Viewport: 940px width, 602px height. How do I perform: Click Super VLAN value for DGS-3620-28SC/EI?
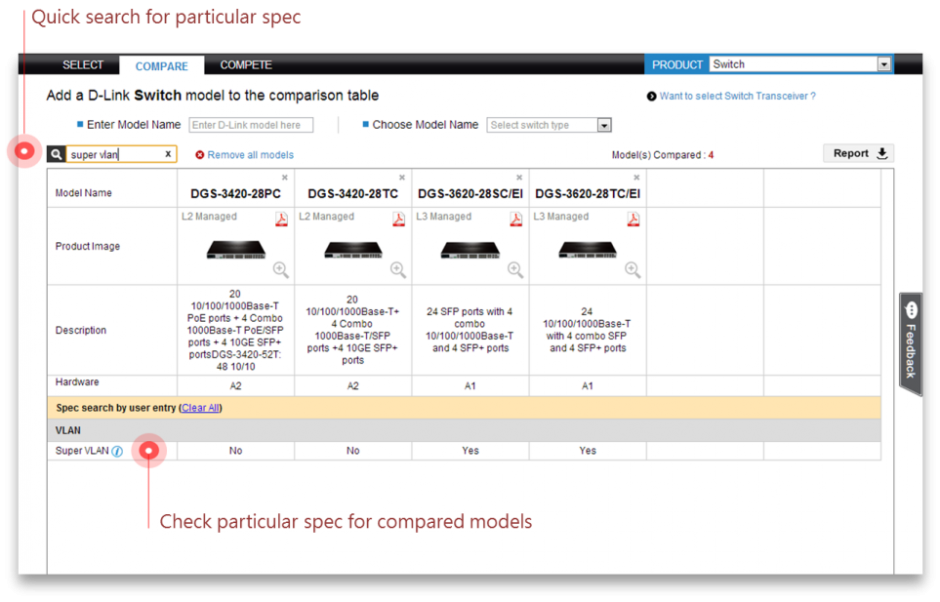[x=470, y=451]
